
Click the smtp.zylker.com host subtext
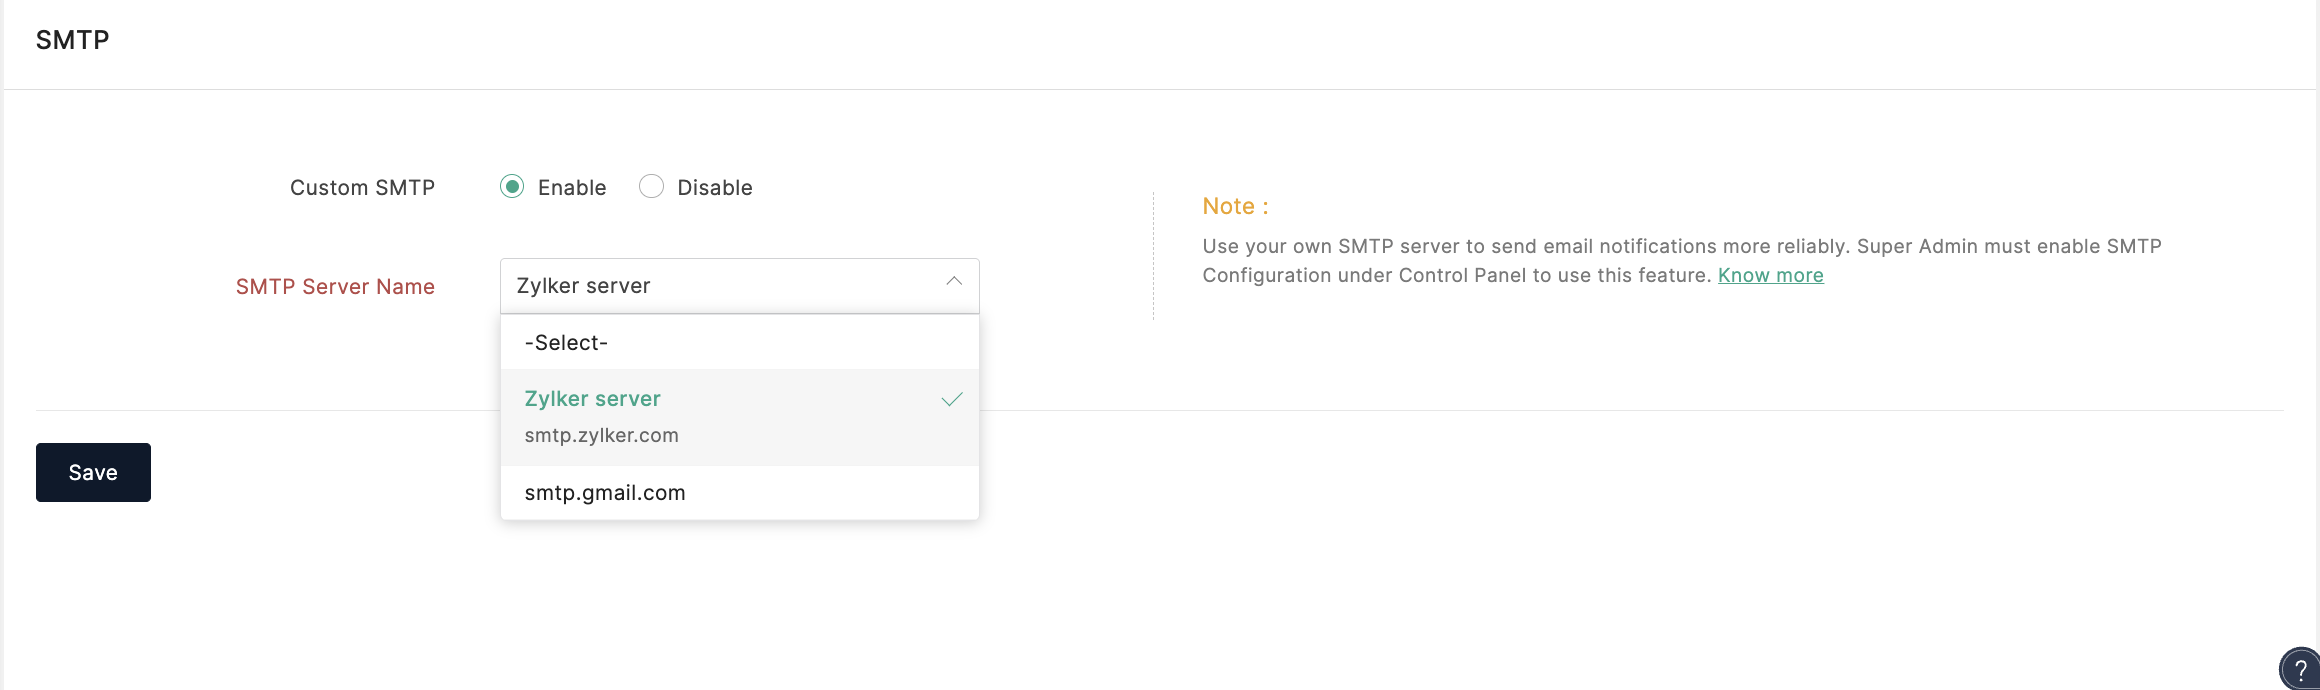pyautogui.click(x=601, y=436)
